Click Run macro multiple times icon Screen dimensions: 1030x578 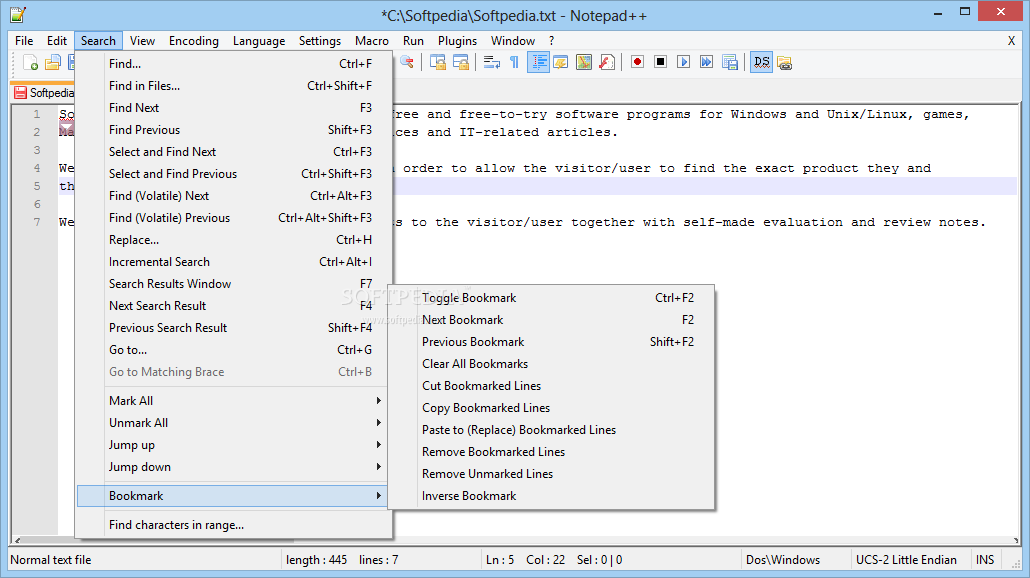click(x=706, y=62)
